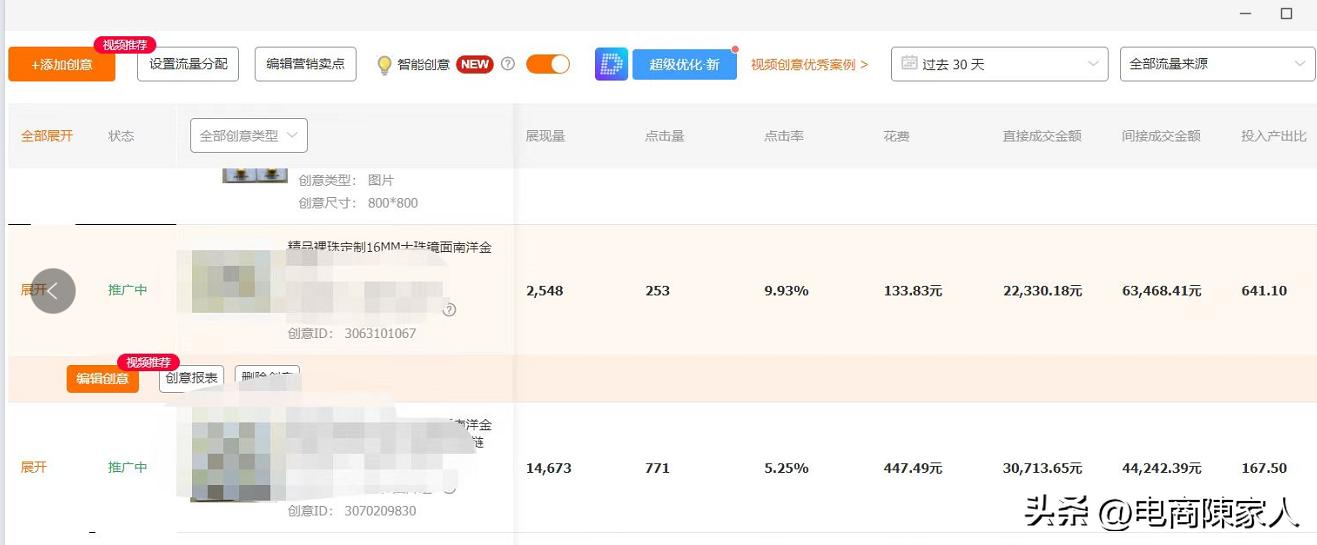Click the 9.93% click rate value
This screenshot has height=545, width=1317.
[x=786, y=291]
